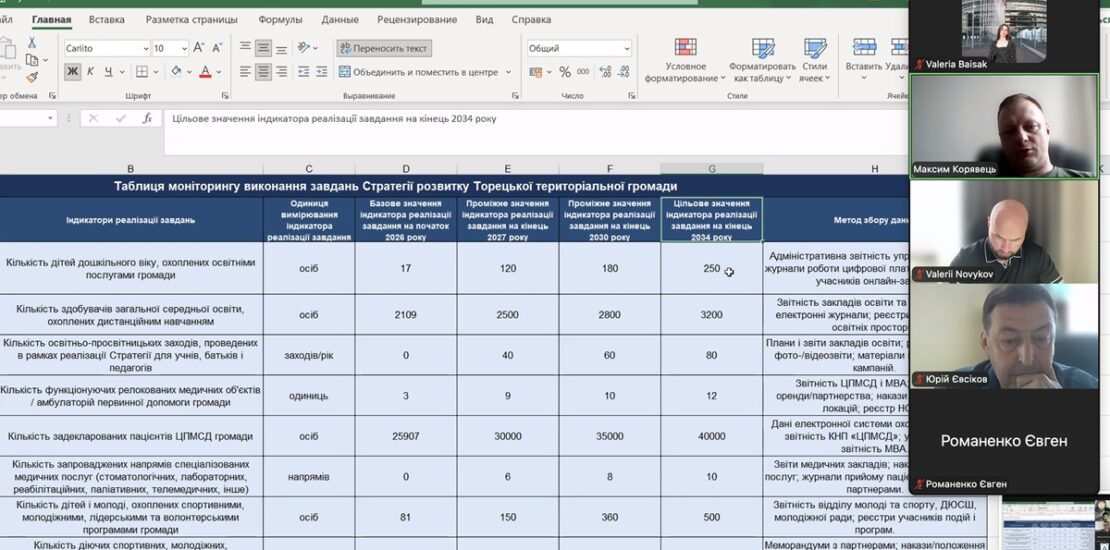Align text to top of cell
This screenshot has width=1110, height=550.
[x=245, y=48]
